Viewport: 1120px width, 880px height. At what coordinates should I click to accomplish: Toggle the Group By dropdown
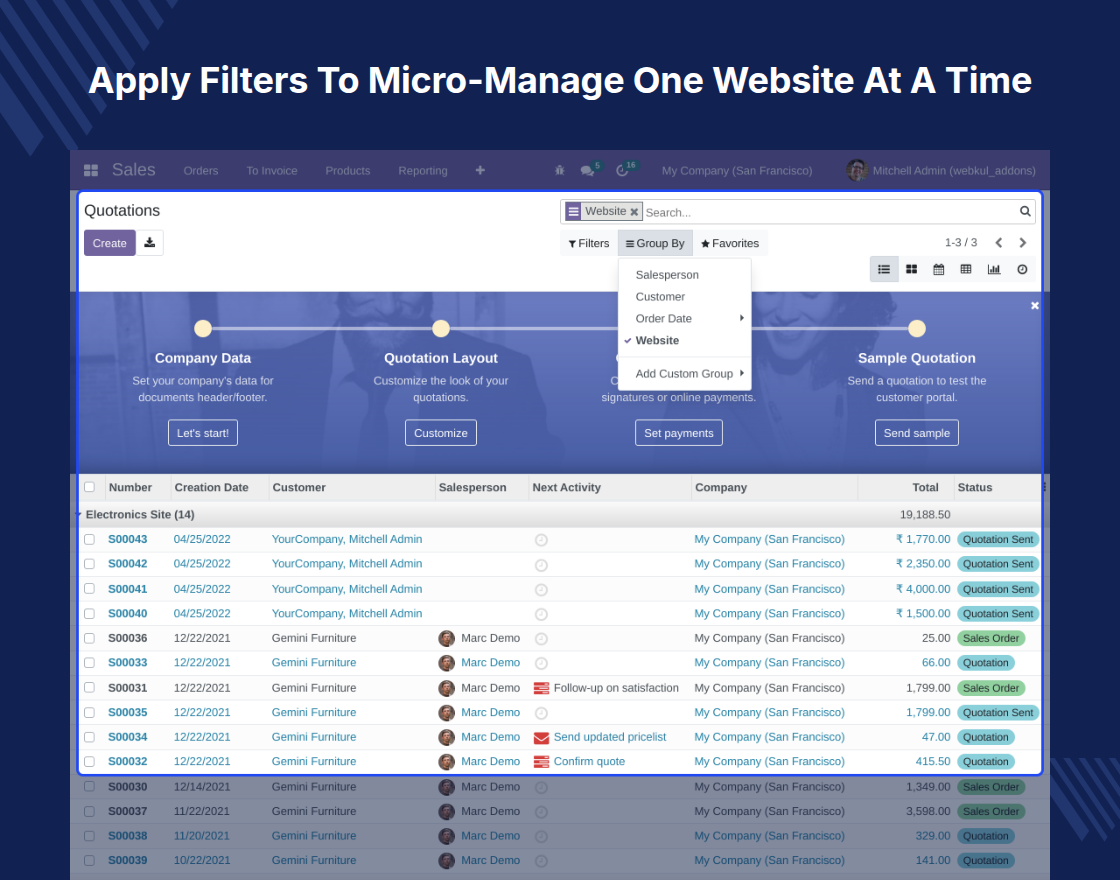tap(655, 243)
